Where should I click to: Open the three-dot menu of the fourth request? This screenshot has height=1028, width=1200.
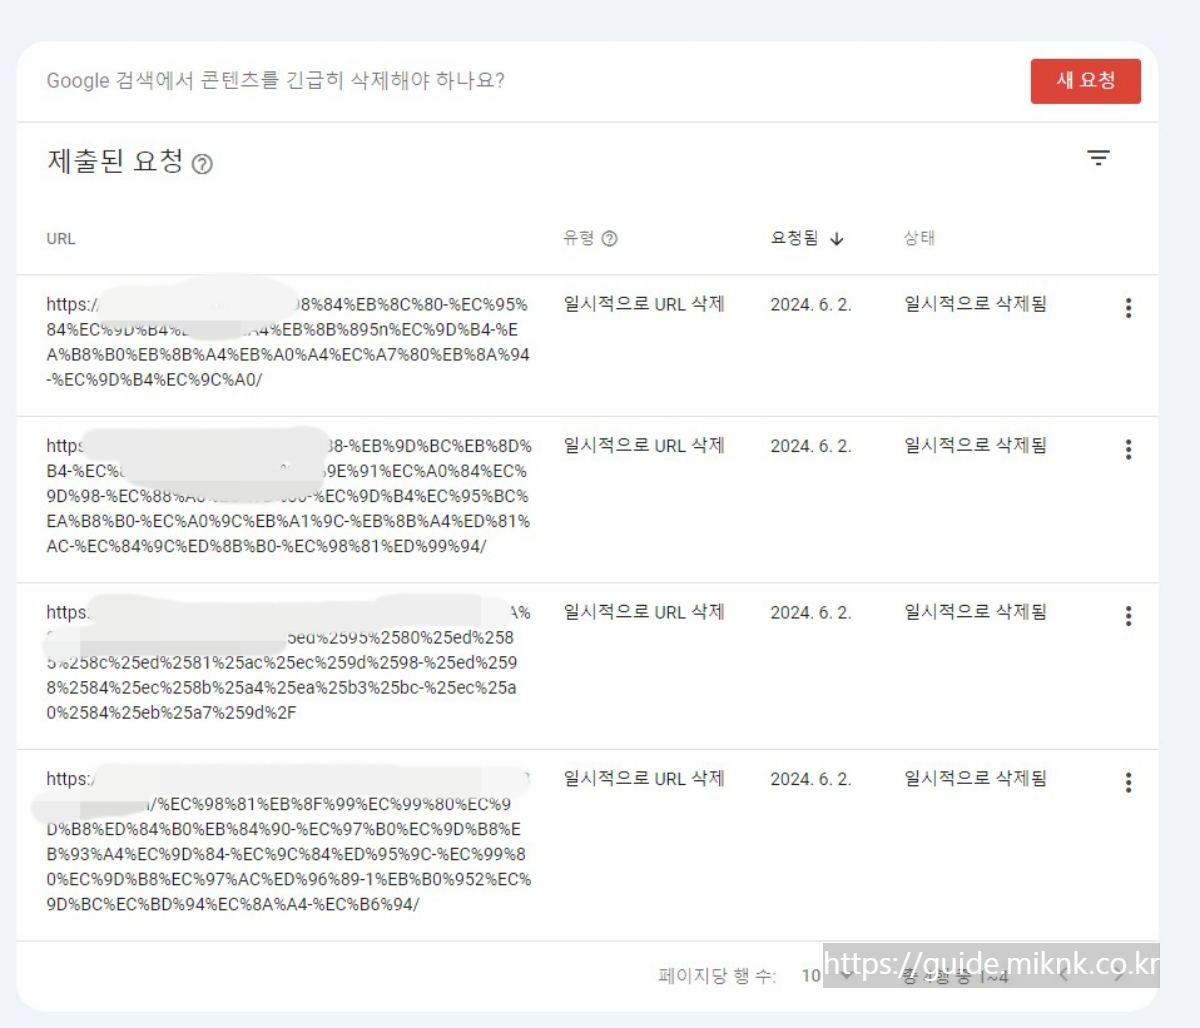pyautogui.click(x=1128, y=782)
